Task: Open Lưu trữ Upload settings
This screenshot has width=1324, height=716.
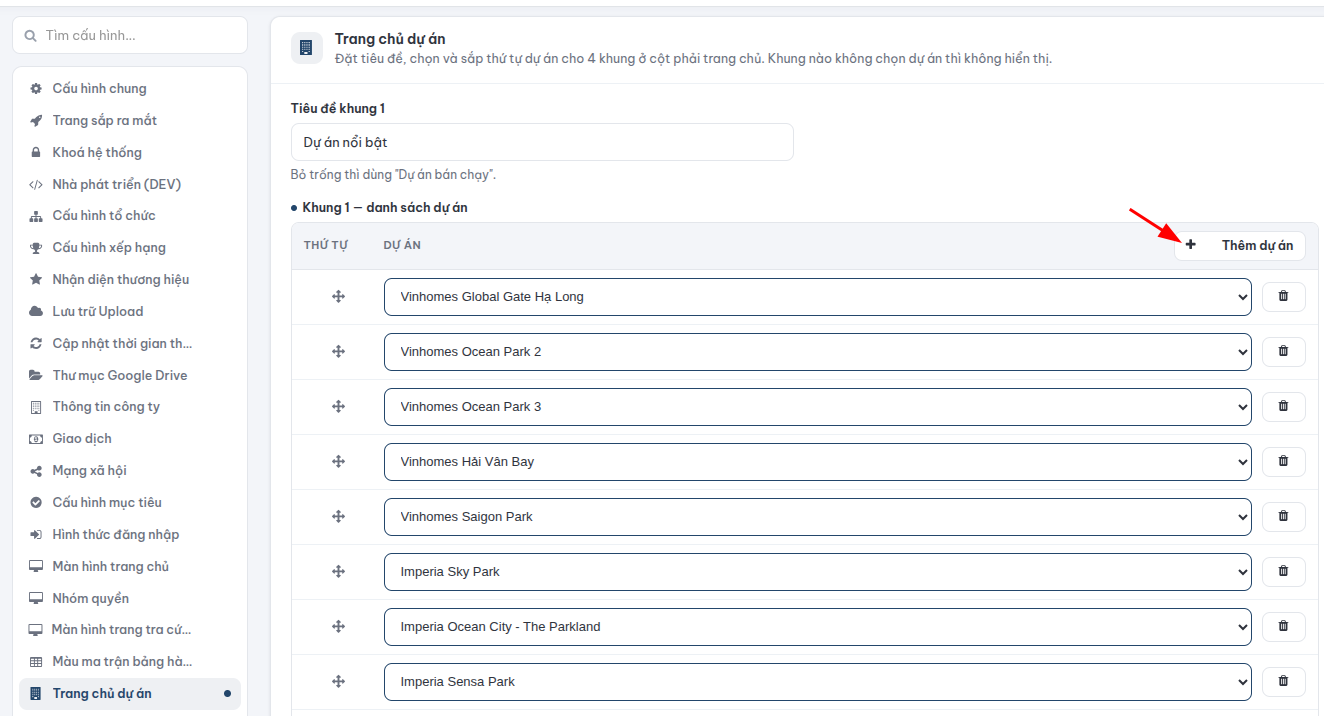Action: pyautogui.click(x=130, y=312)
